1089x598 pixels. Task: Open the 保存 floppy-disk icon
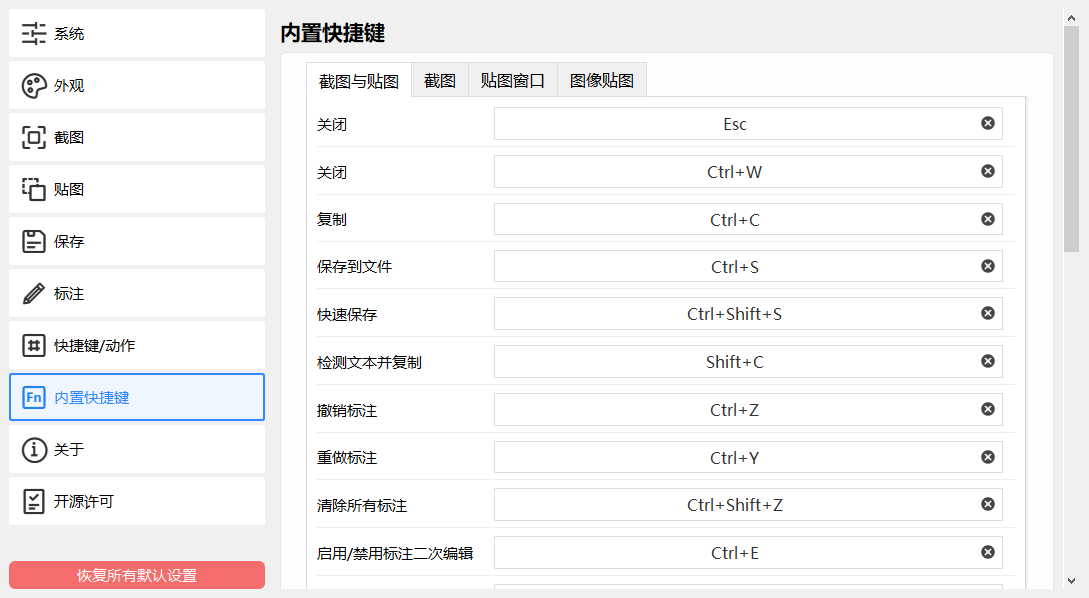coord(33,241)
